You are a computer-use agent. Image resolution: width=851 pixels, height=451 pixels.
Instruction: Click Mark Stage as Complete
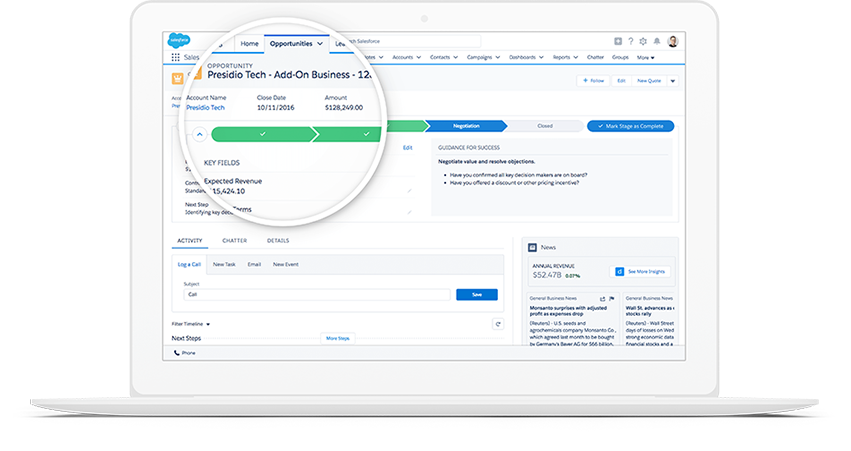(x=631, y=126)
